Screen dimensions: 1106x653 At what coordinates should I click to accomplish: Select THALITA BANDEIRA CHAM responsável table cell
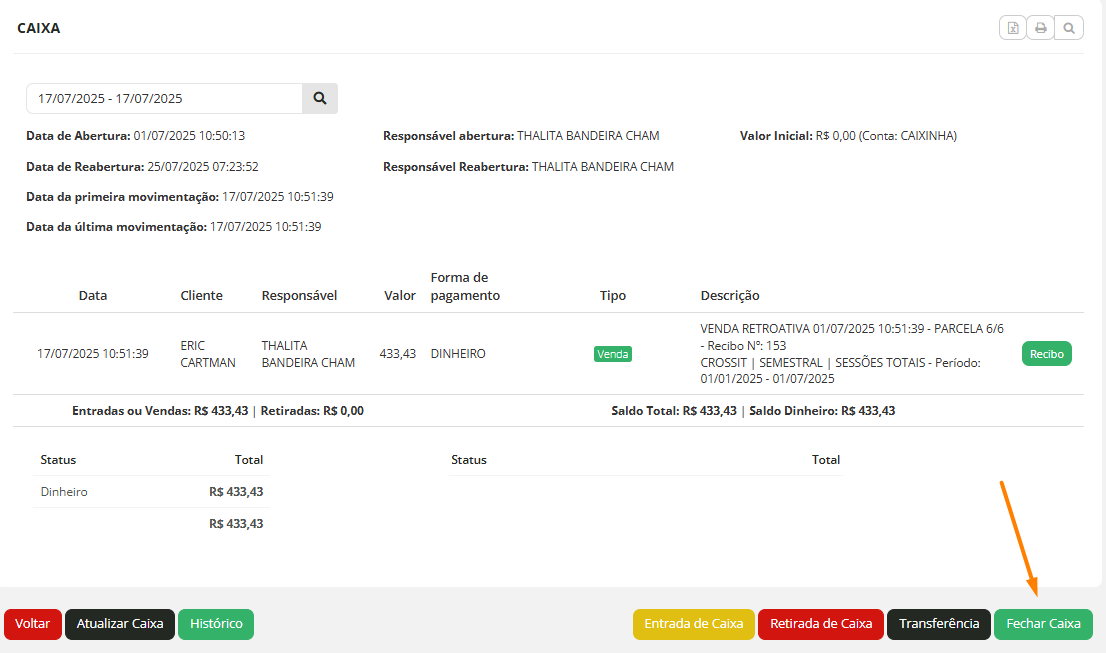(x=308, y=354)
